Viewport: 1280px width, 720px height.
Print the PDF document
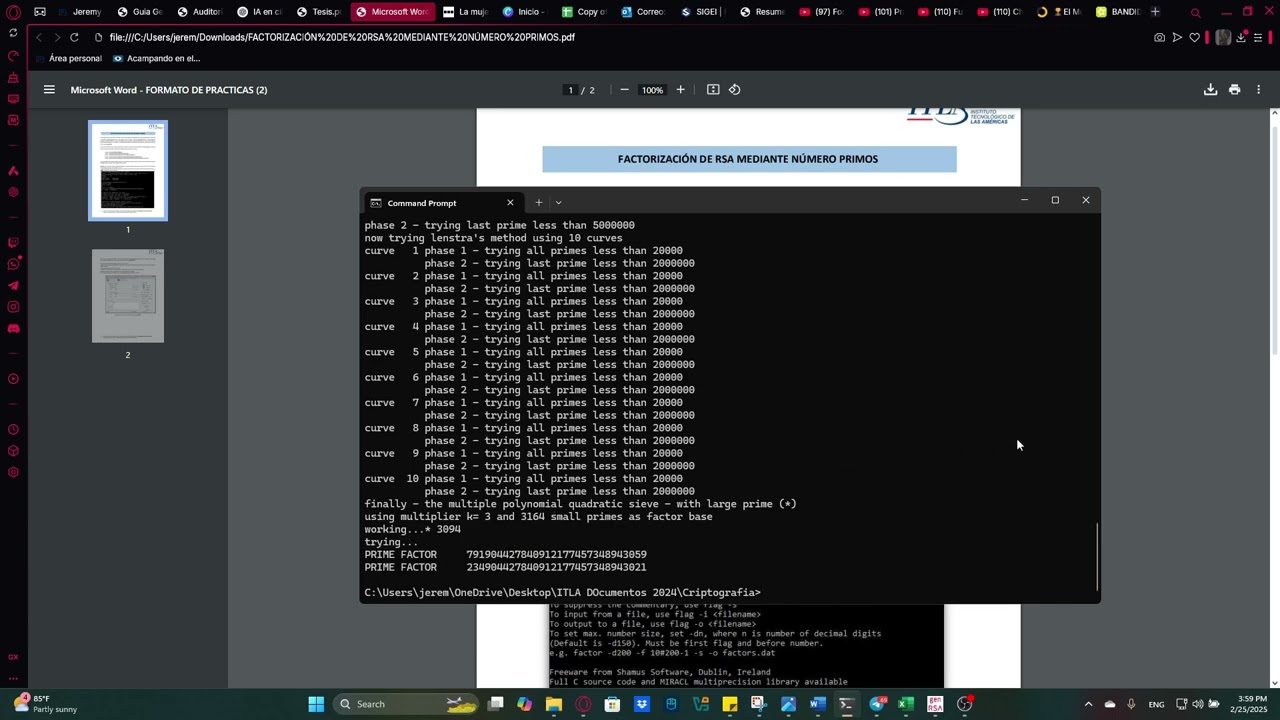click(1234, 90)
